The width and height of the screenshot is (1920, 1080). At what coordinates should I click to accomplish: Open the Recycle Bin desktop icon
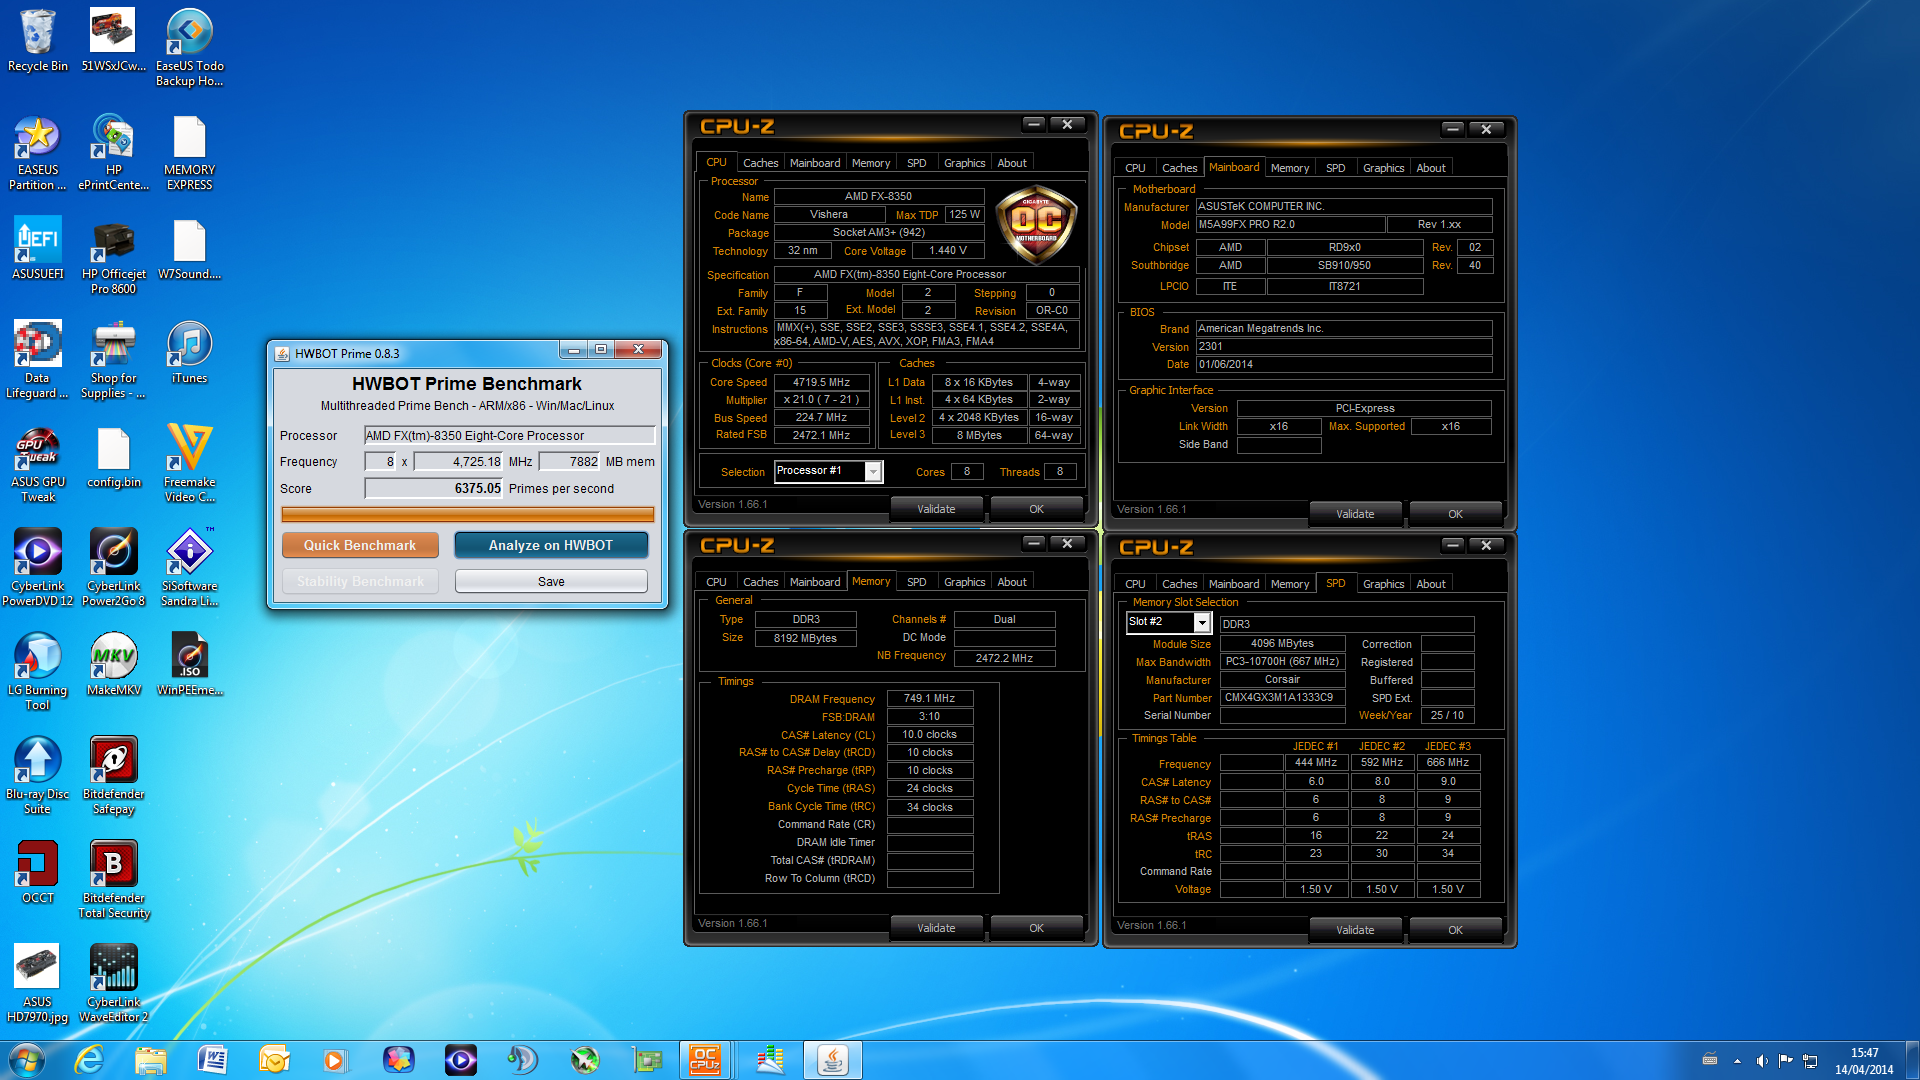(x=38, y=41)
